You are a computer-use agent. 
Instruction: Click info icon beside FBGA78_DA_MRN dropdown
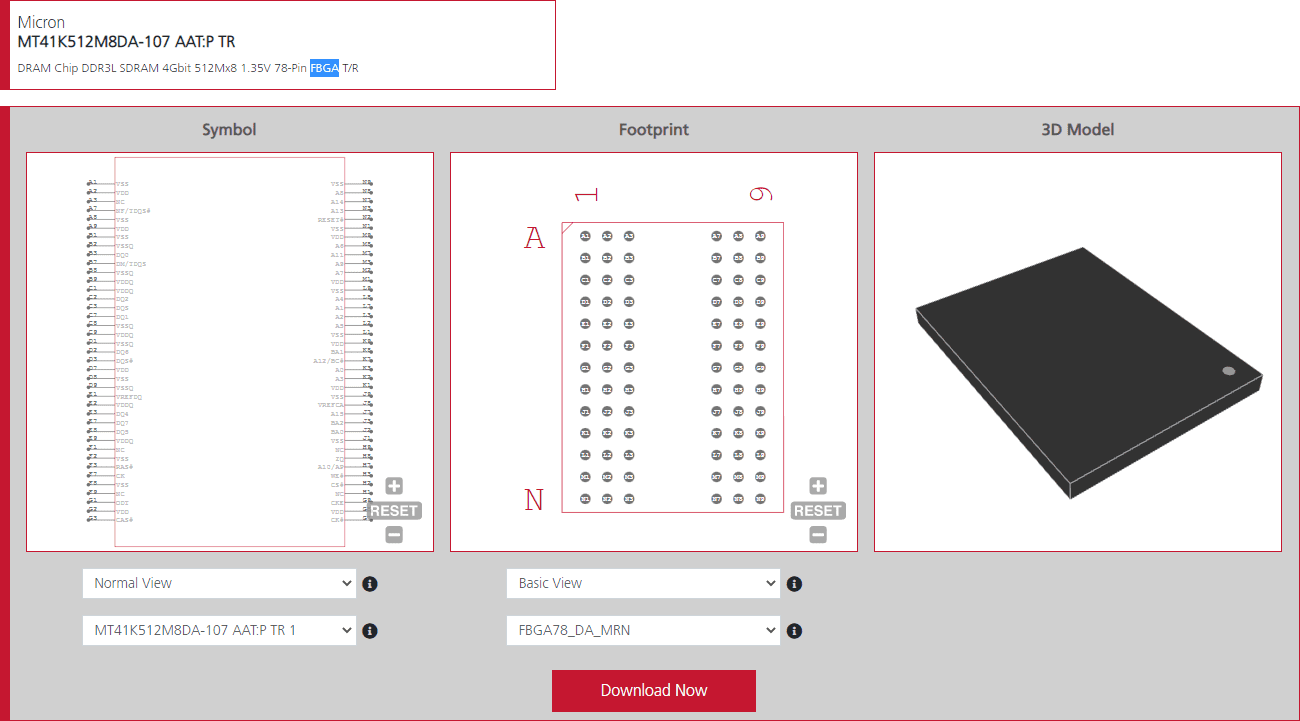(x=794, y=631)
